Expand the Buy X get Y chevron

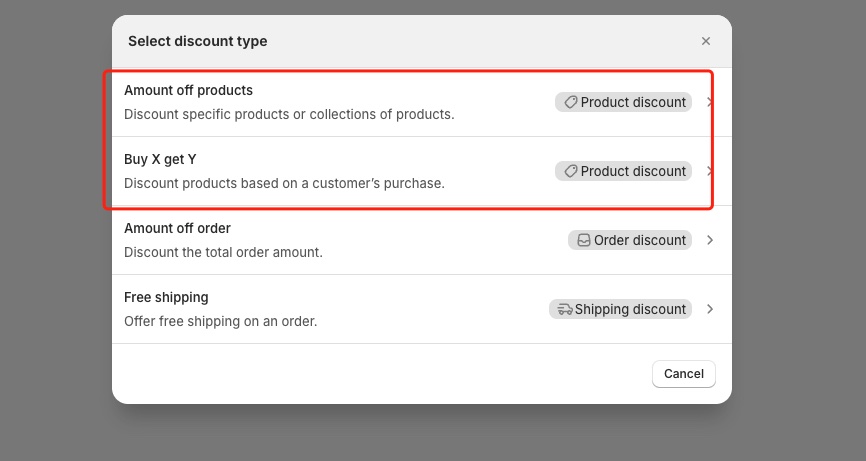pos(709,171)
